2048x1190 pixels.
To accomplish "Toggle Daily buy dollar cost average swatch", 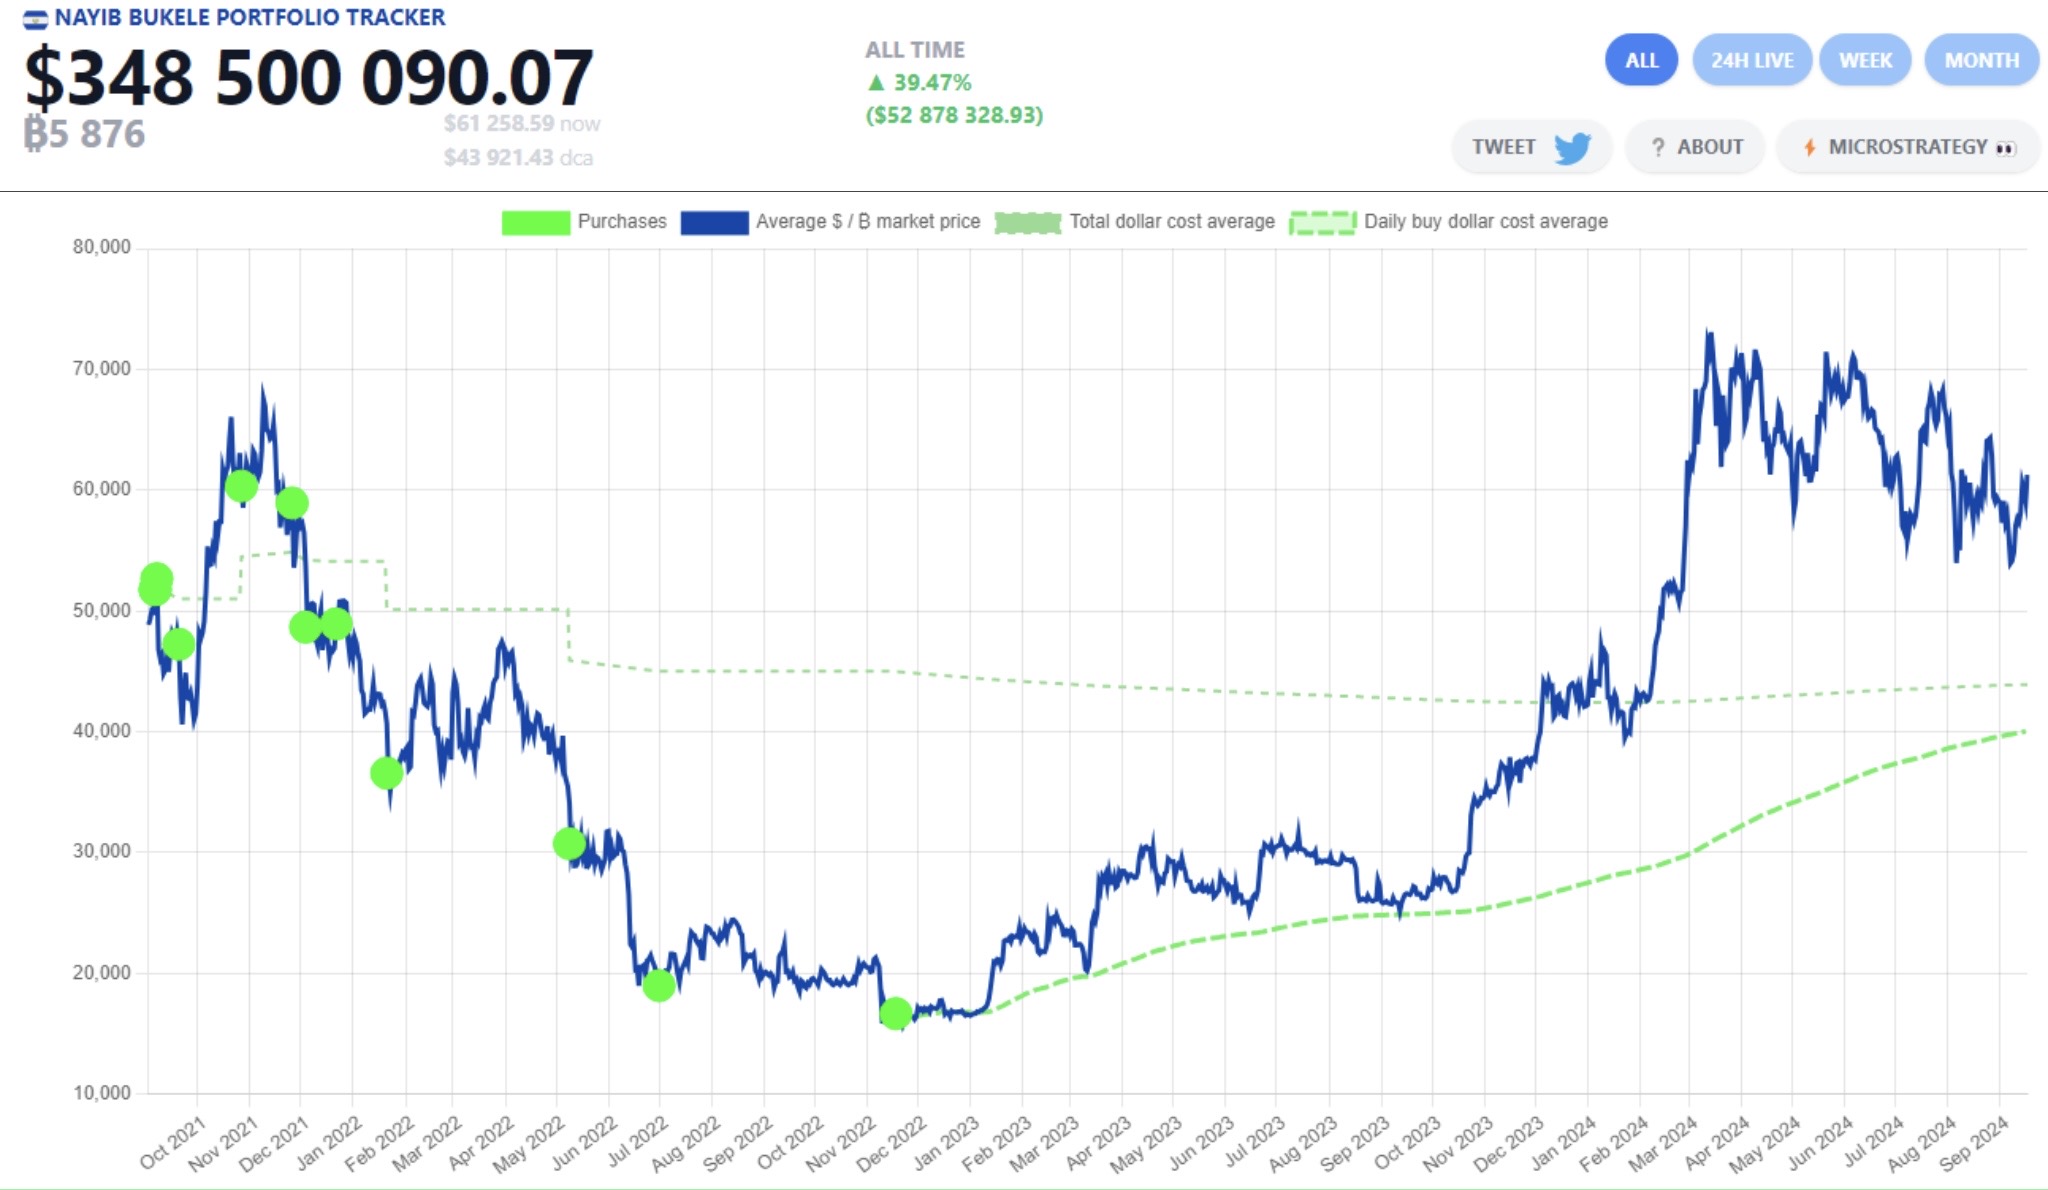I will coord(1322,222).
